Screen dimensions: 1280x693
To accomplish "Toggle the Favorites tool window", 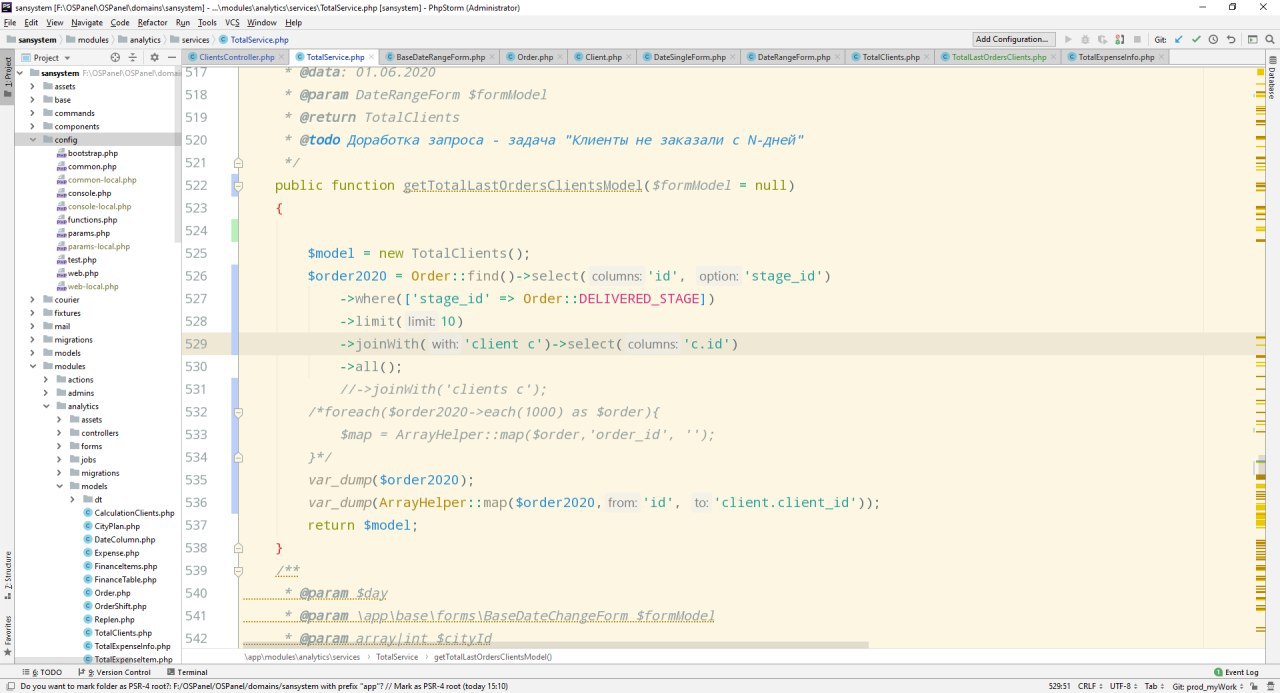I will (x=7, y=636).
